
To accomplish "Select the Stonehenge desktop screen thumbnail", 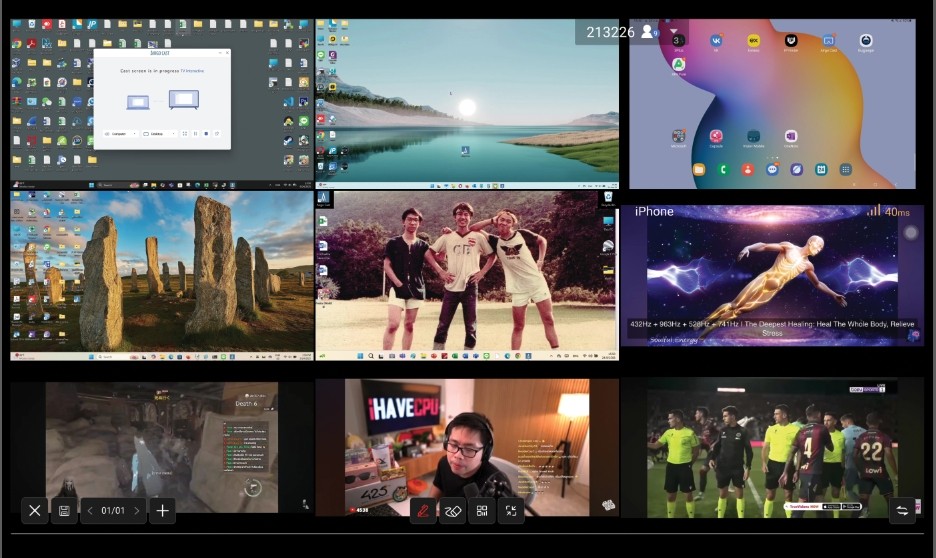I will pyautogui.click(x=160, y=275).
